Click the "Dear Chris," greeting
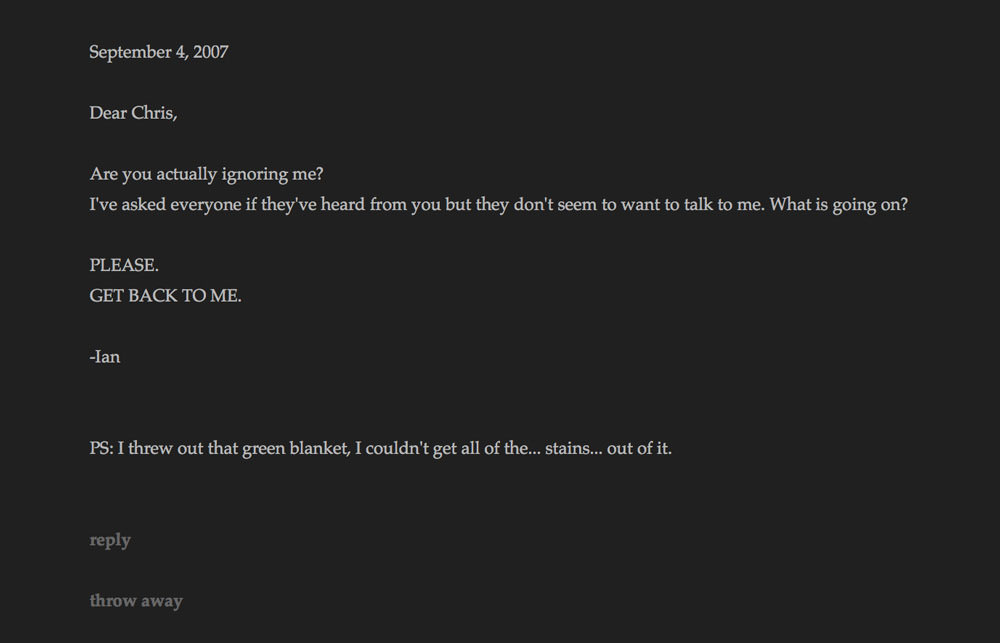The image size is (1000, 643). coord(133,113)
